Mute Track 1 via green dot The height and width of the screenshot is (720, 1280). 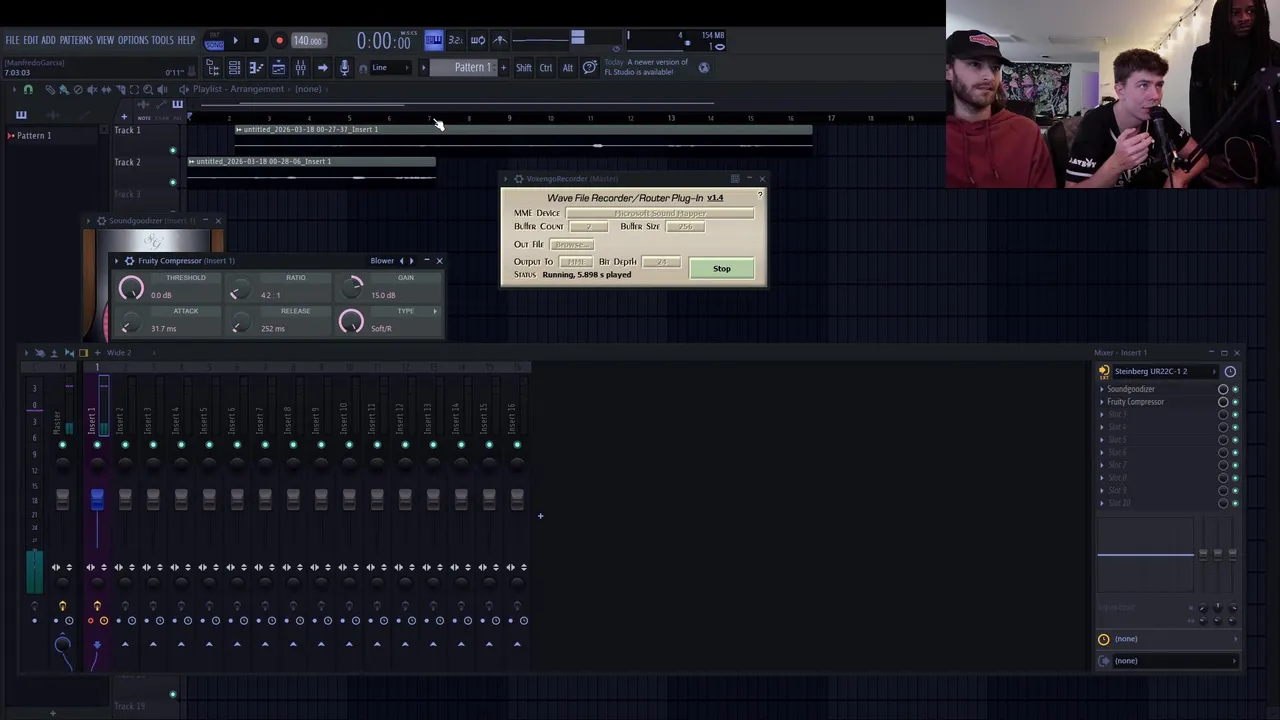pyautogui.click(x=173, y=150)
